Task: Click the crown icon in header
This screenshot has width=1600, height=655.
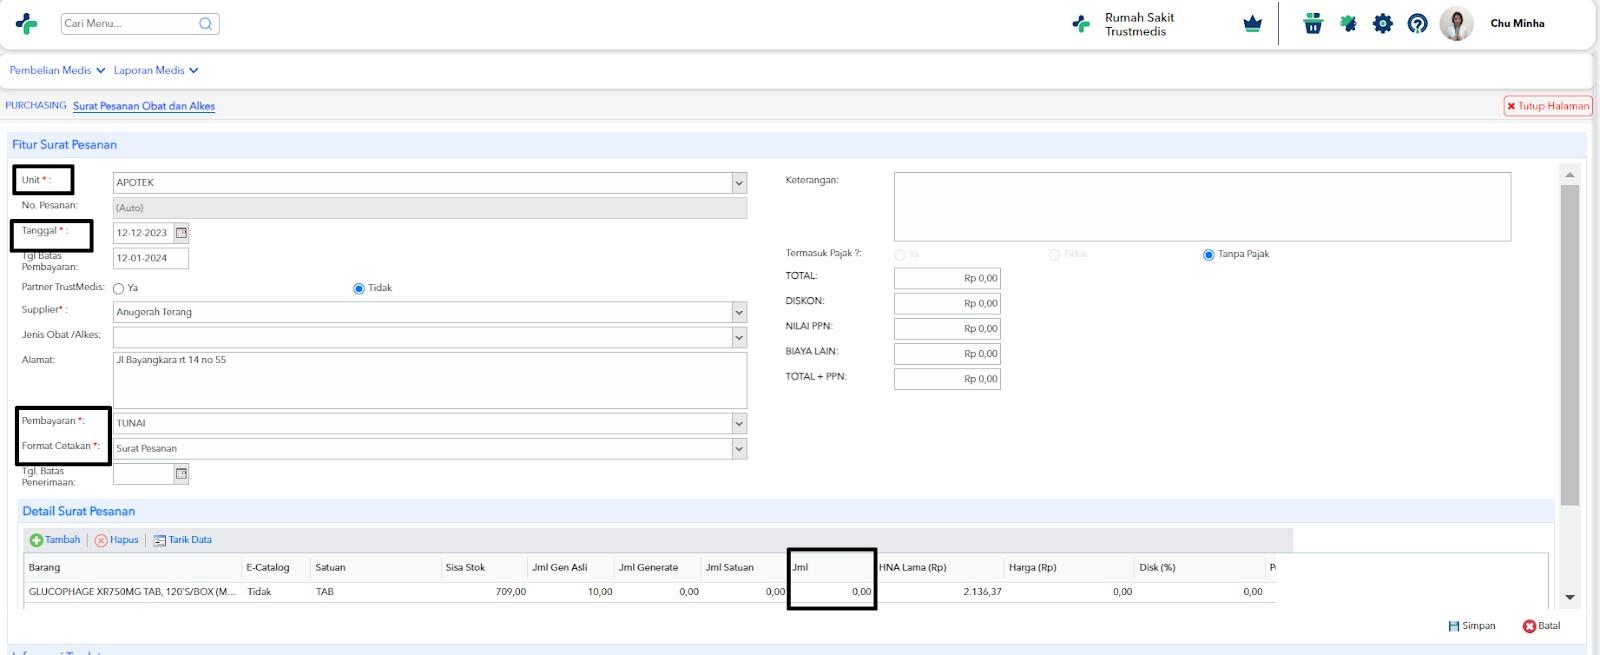Action: click(1252, 24)
